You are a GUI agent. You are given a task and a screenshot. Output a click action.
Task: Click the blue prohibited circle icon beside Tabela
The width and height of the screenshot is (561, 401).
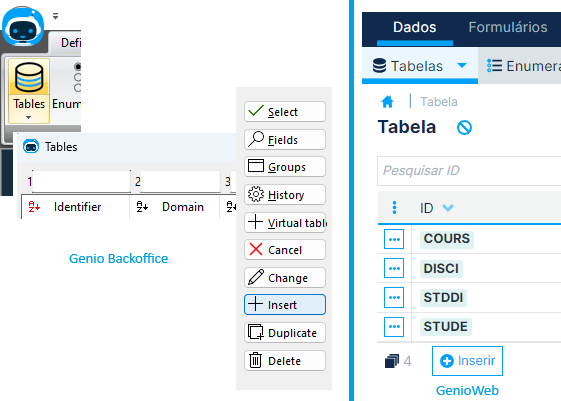464,127
